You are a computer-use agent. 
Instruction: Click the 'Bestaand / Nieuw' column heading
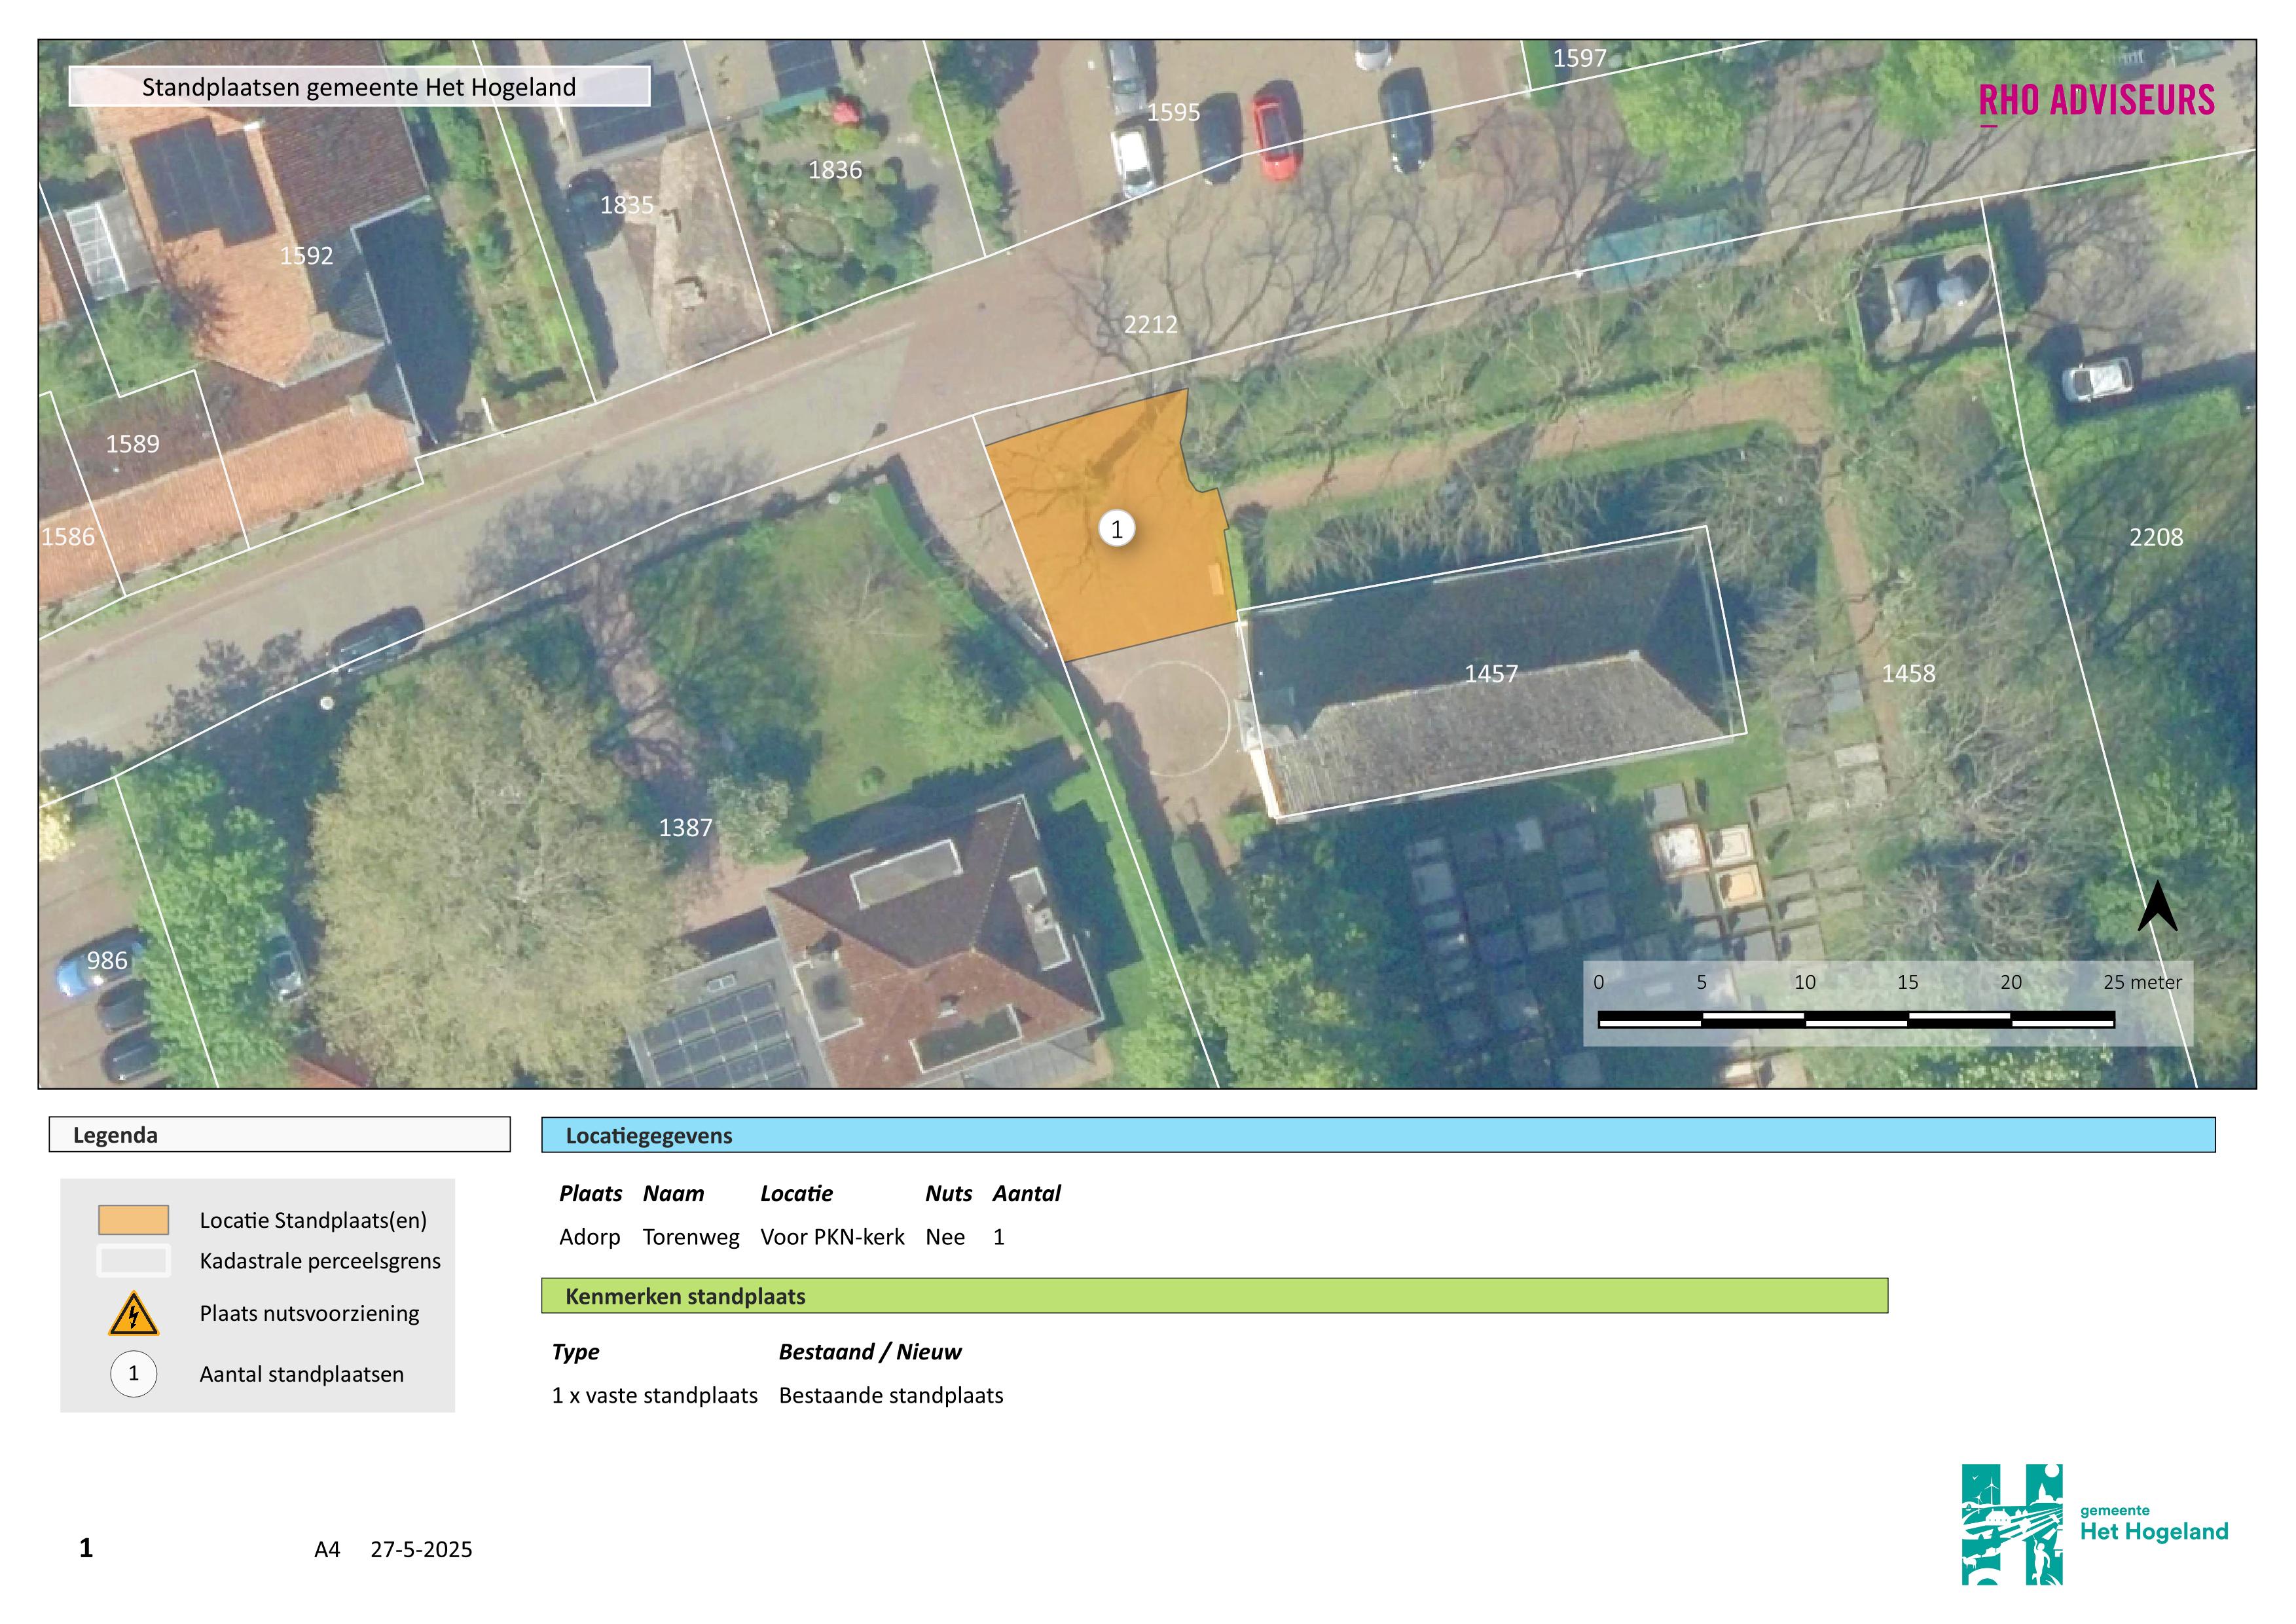pos(870,1352)
